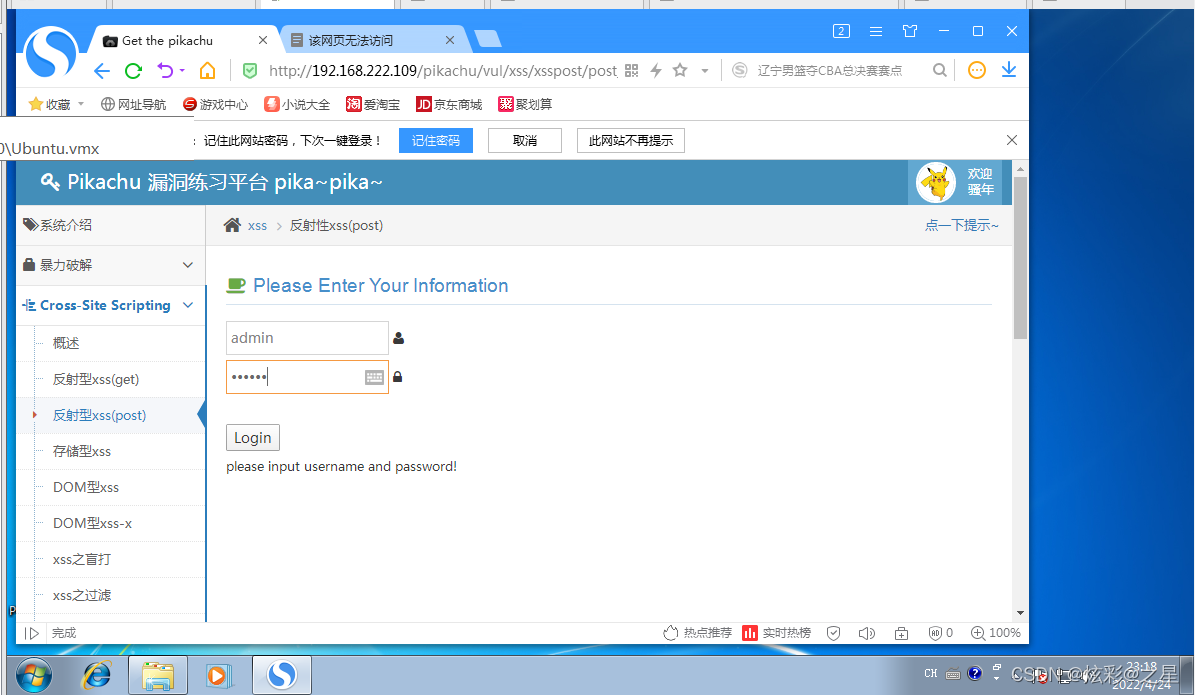Mute page sound with the speaker icon
This screenshot has width=1195, height=695.
(867, 633)
